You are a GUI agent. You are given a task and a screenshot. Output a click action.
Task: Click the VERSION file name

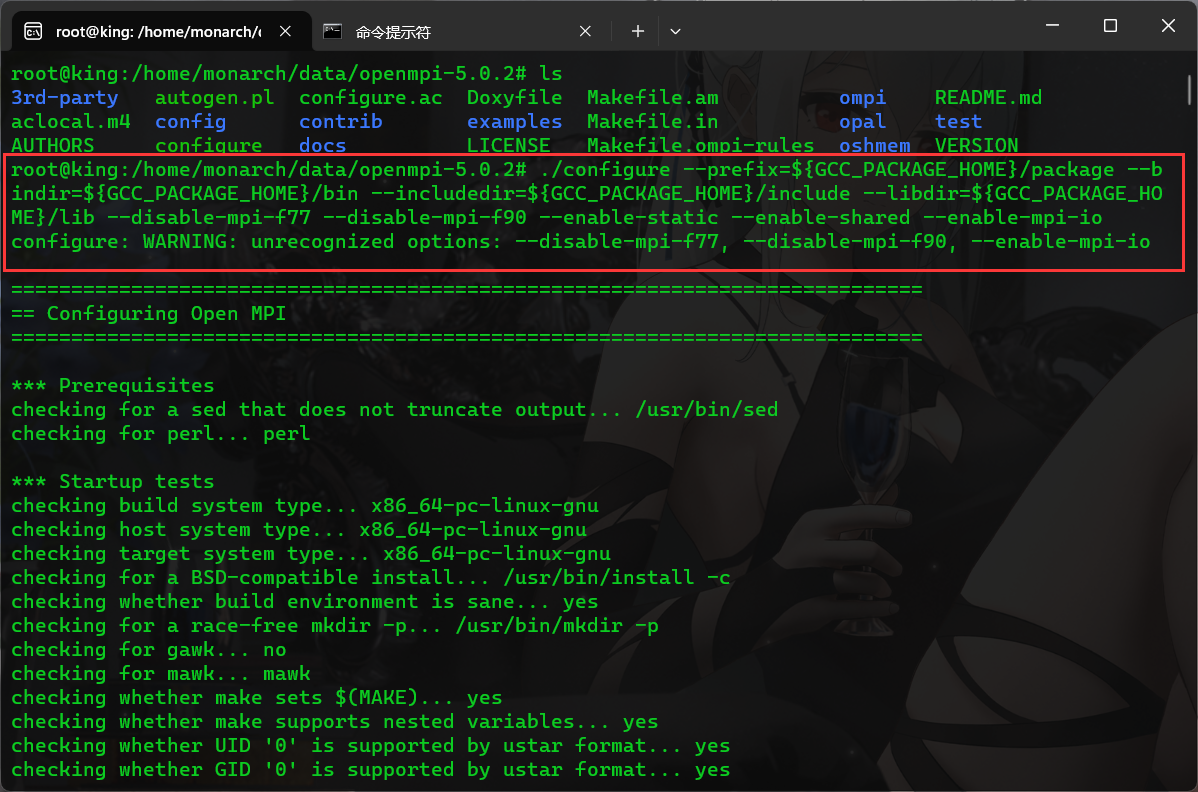[x=976, y=145]
